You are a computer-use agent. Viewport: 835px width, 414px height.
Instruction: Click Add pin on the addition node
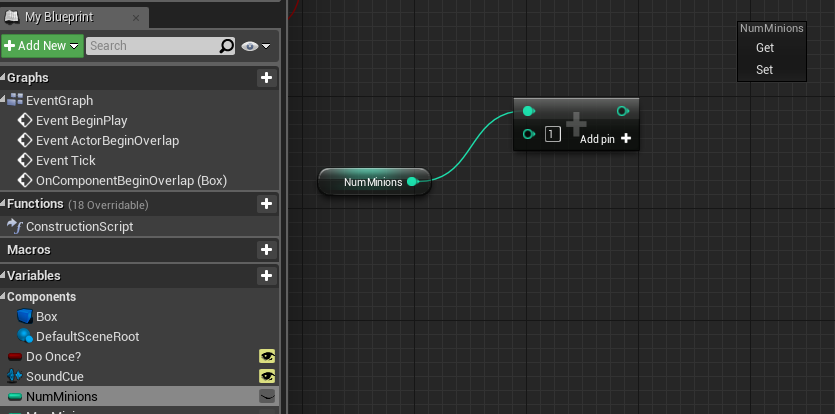[x=605, y=139]
